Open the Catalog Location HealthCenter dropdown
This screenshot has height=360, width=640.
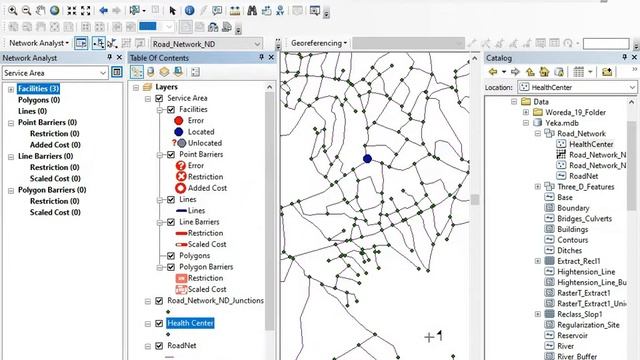pos(632,87)
